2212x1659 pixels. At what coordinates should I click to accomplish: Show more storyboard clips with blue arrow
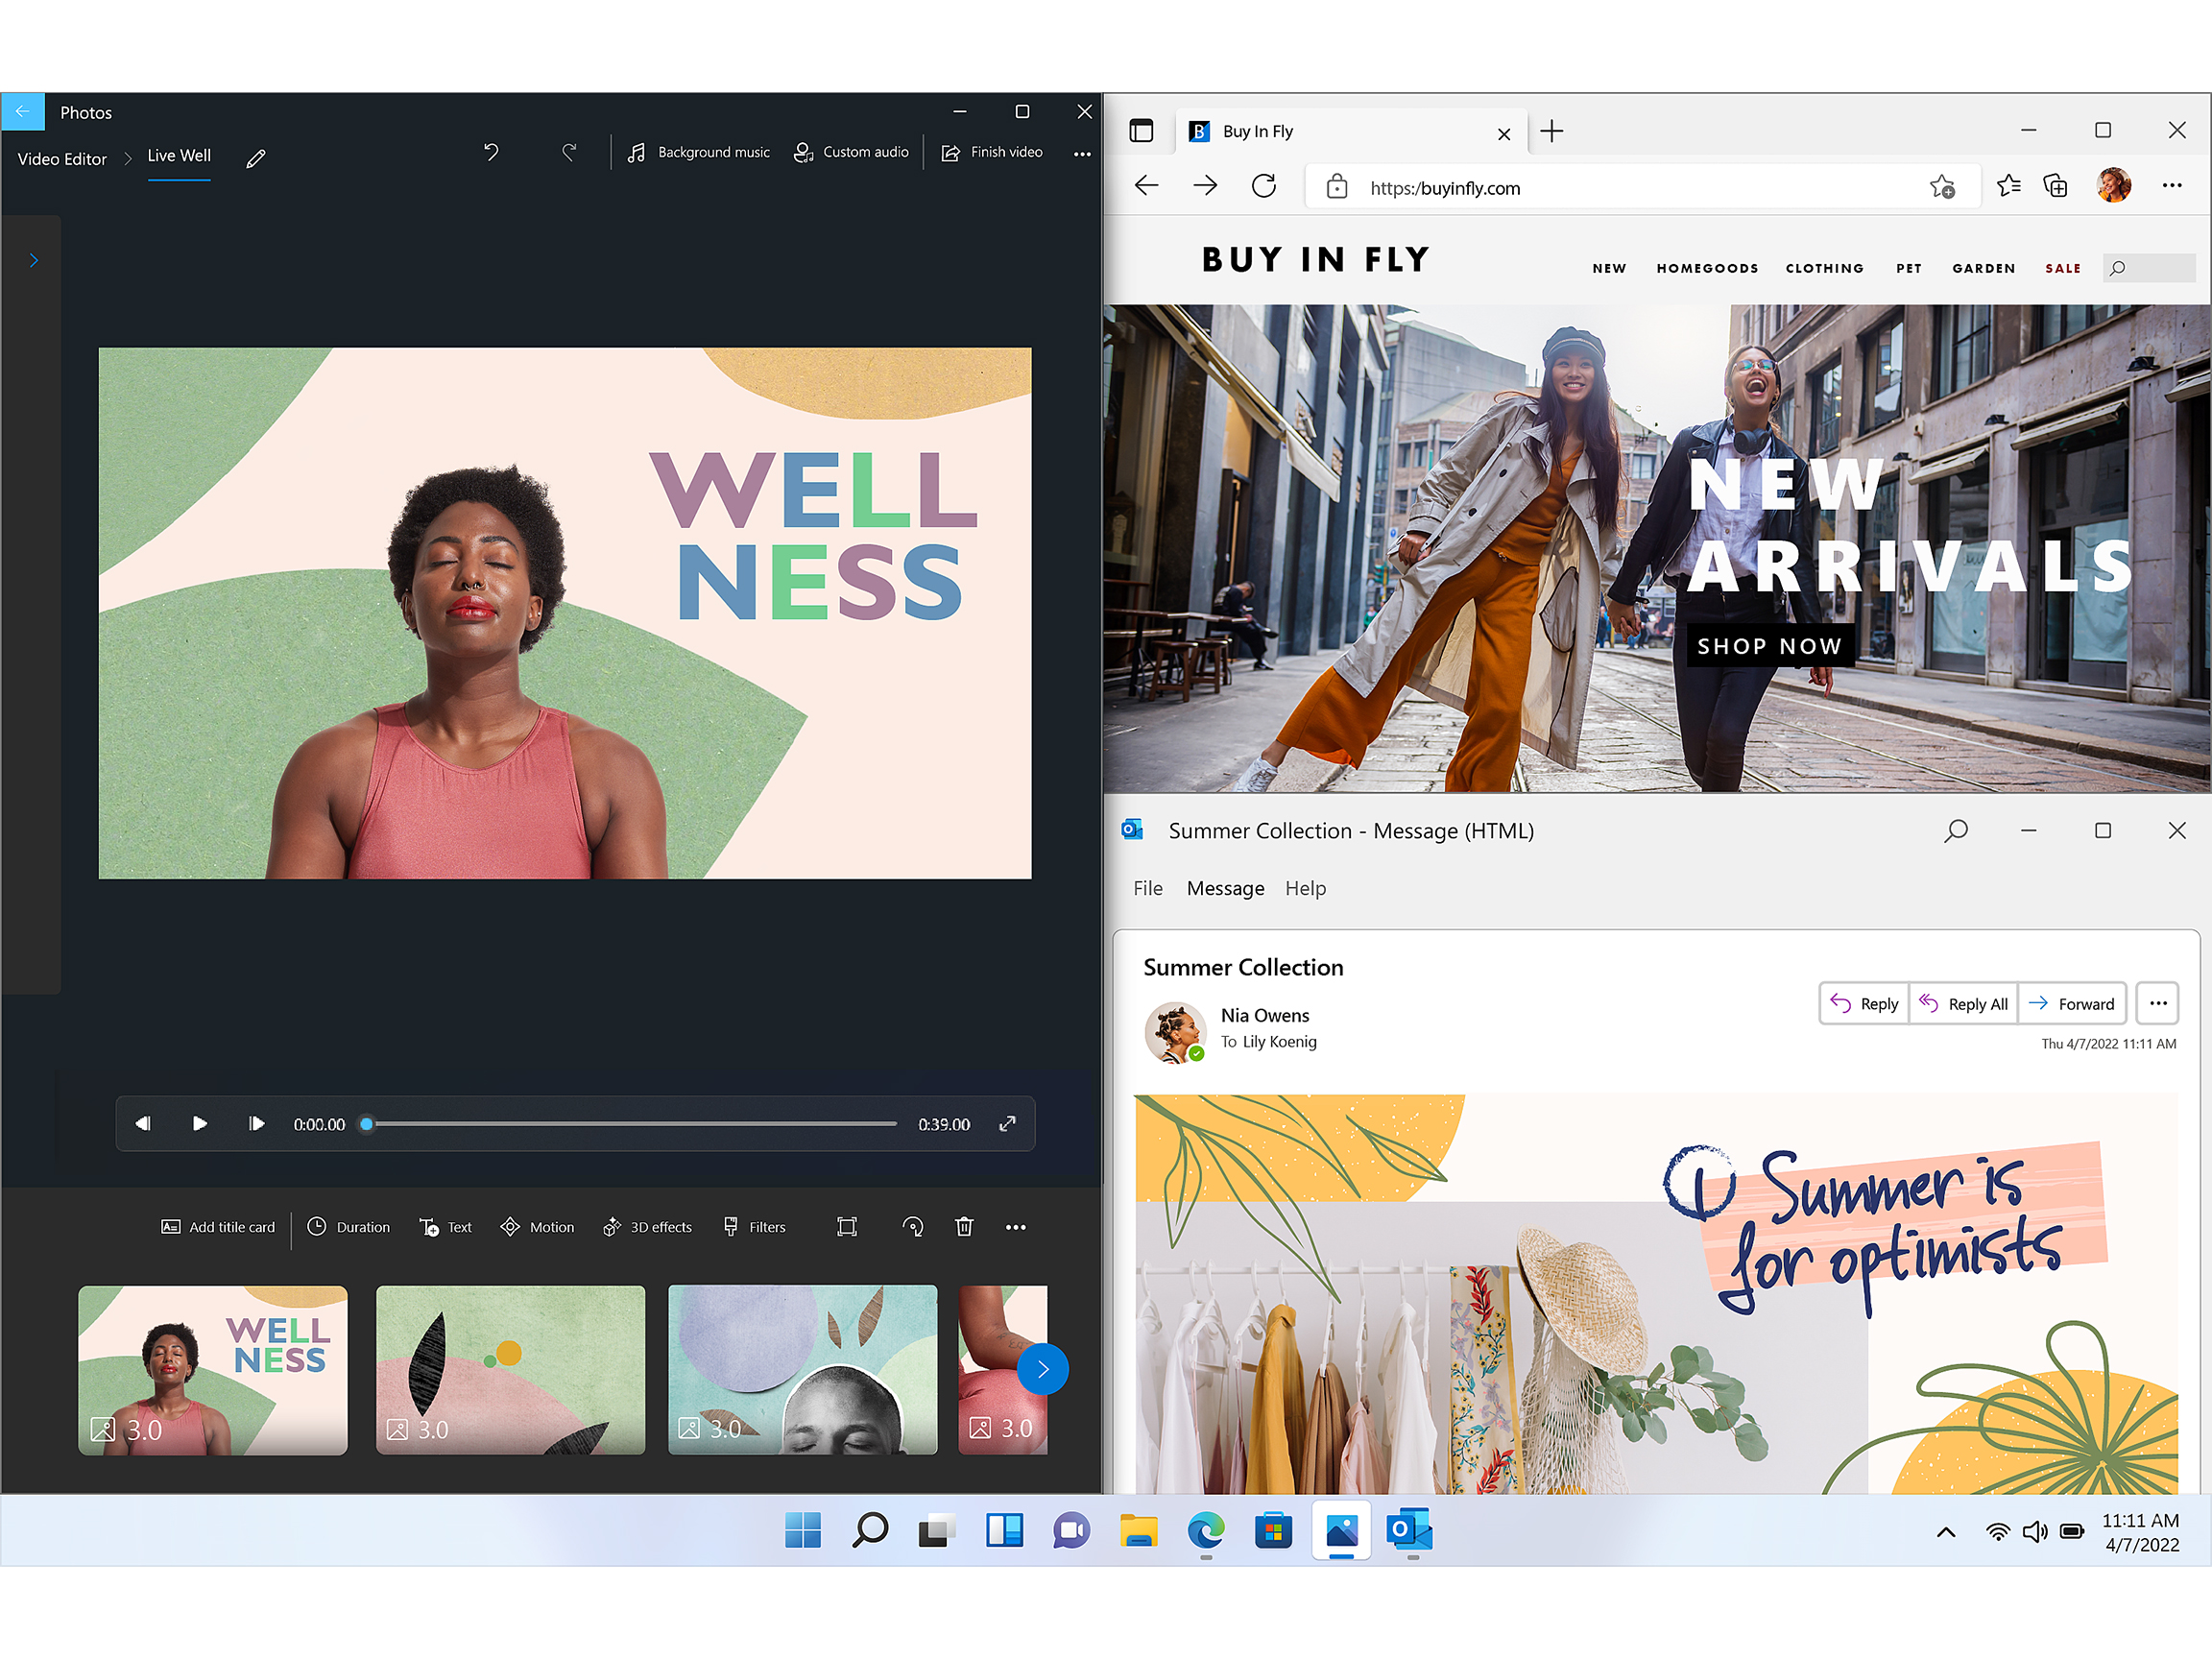click(1042, 1369)
